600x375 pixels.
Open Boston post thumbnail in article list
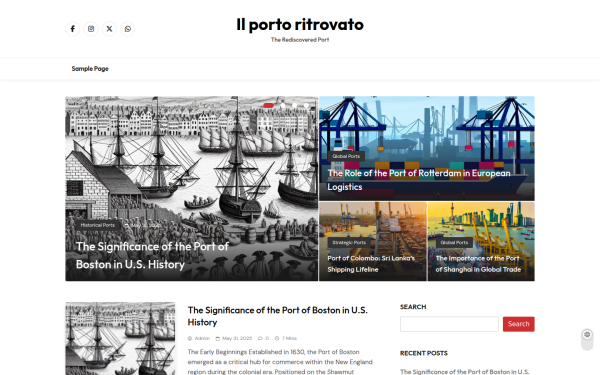[x=120, y=339]
